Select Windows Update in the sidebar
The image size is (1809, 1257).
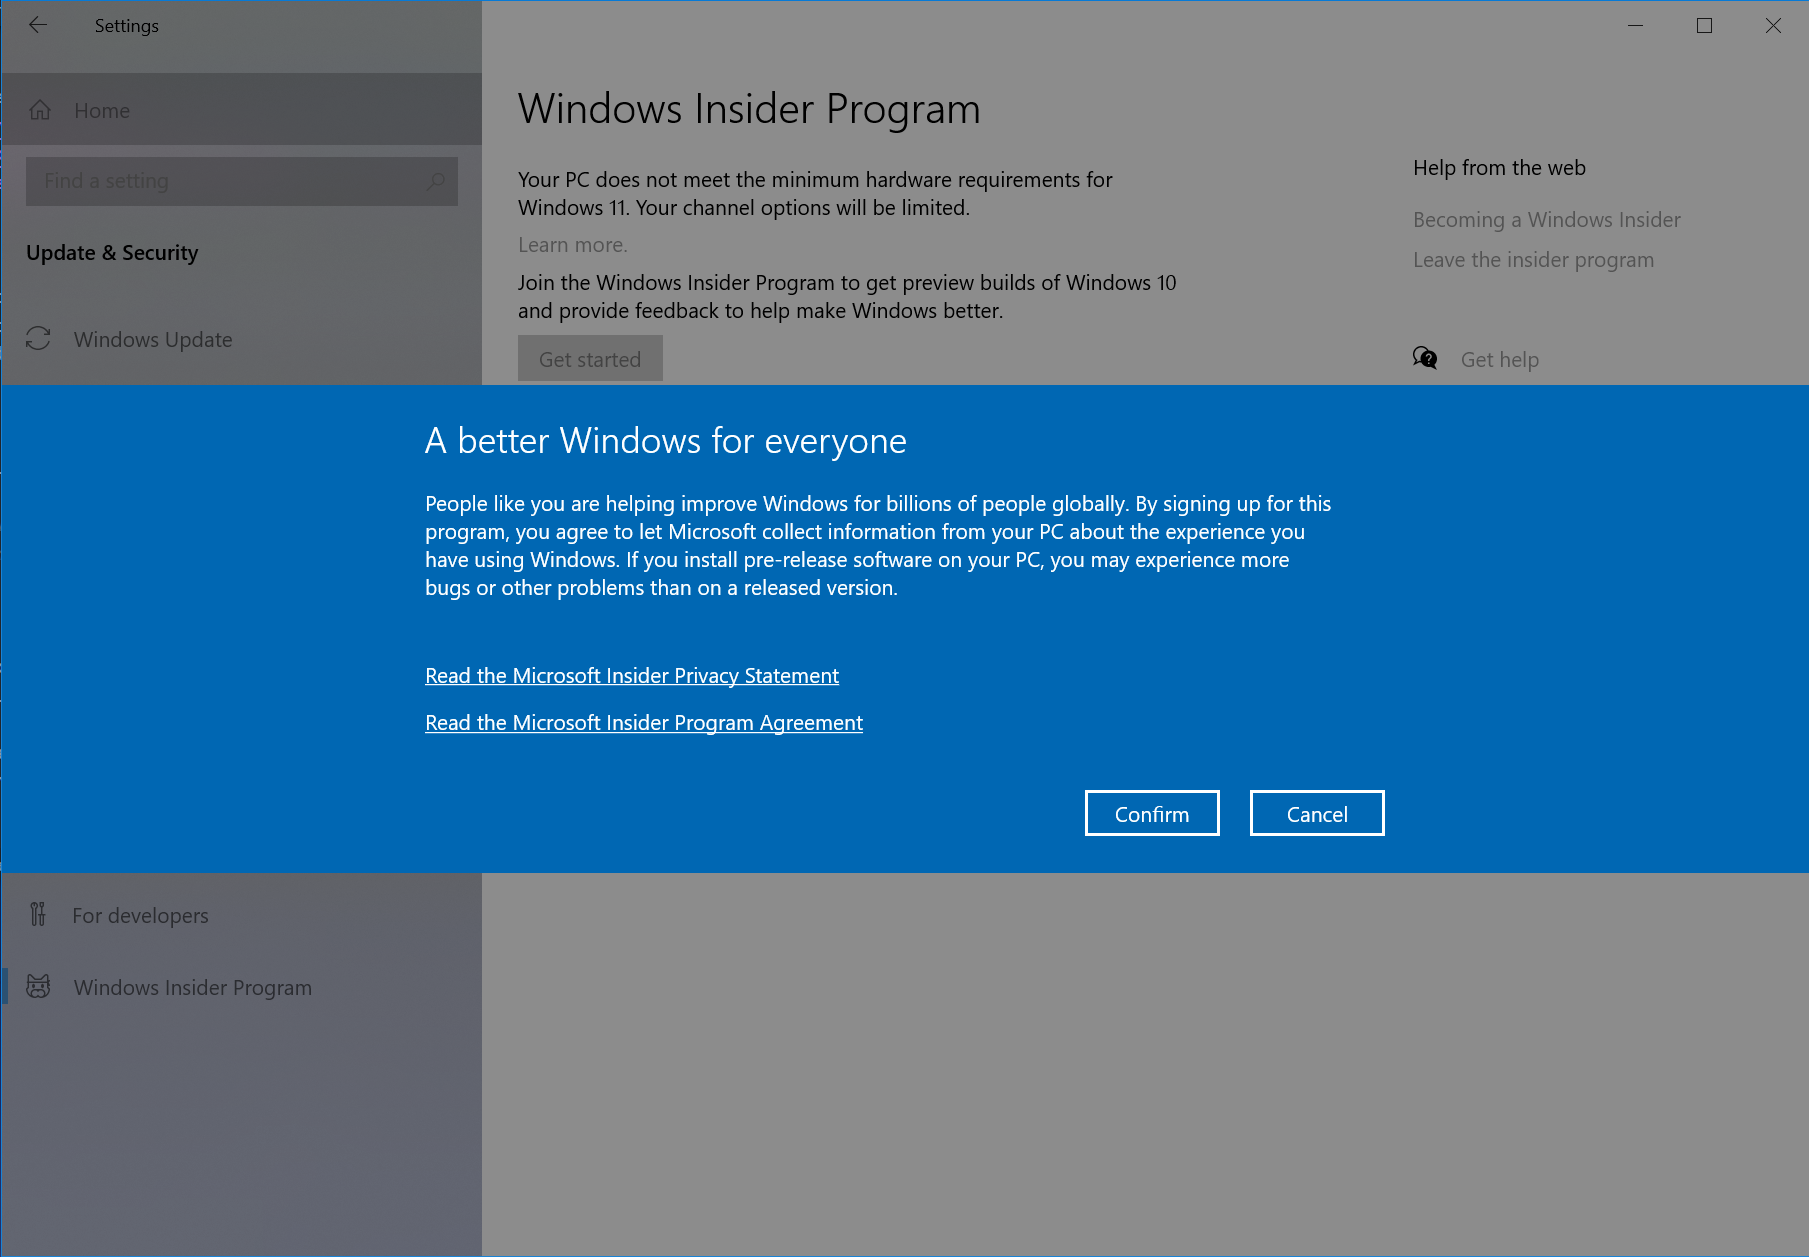coord(153,340)
